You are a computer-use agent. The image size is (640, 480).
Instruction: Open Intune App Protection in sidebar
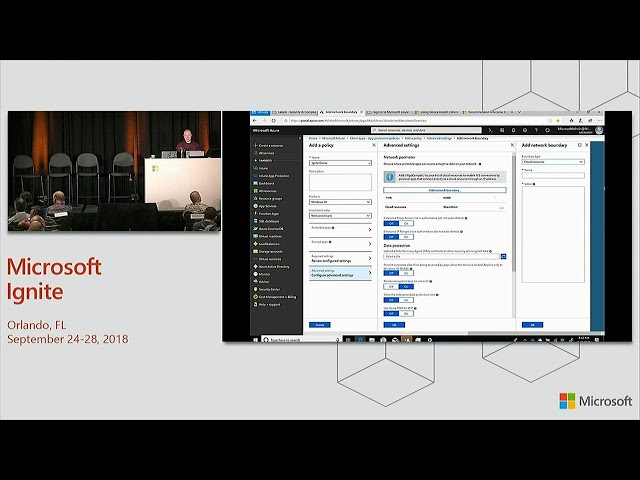[x=271, y=176]
